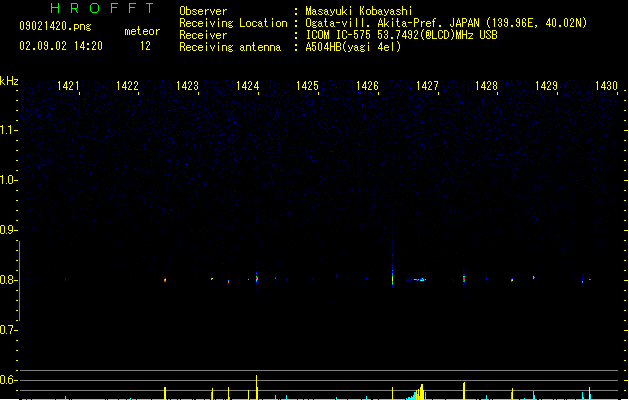Click the 0.8 frequency axis label

pyautogui.click(x=8, y=280)
